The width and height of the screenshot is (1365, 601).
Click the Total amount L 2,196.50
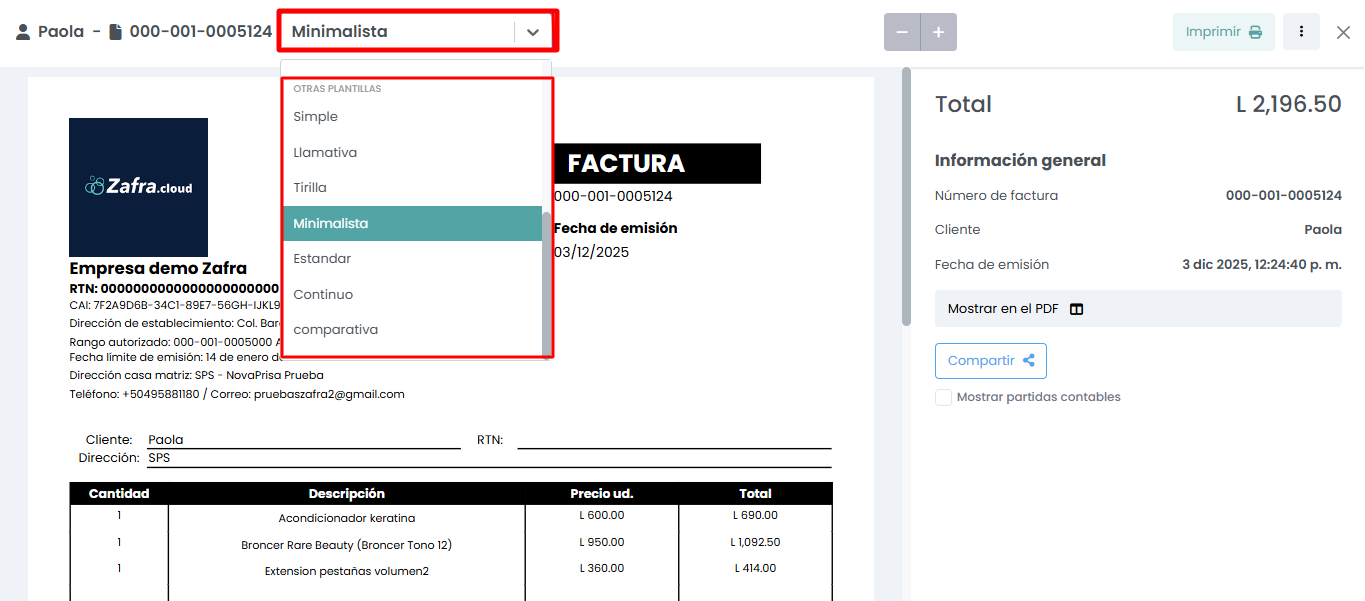1289,104
